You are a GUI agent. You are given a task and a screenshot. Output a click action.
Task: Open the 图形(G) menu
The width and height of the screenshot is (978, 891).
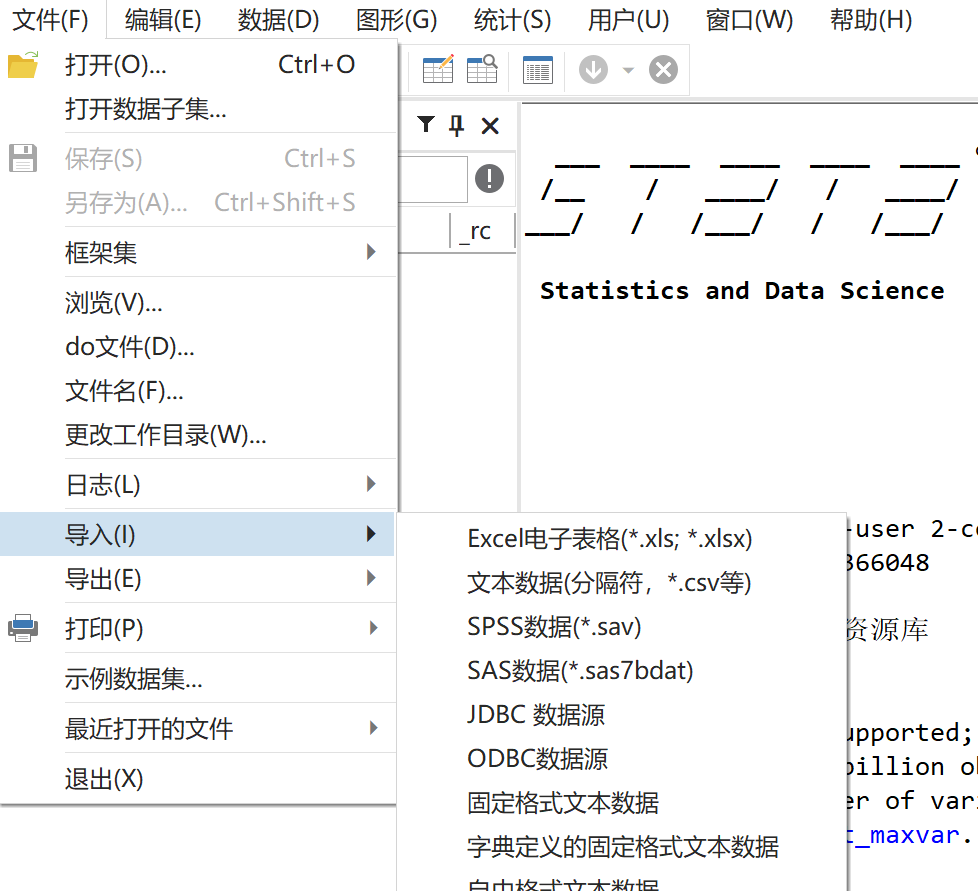(397, 20)
